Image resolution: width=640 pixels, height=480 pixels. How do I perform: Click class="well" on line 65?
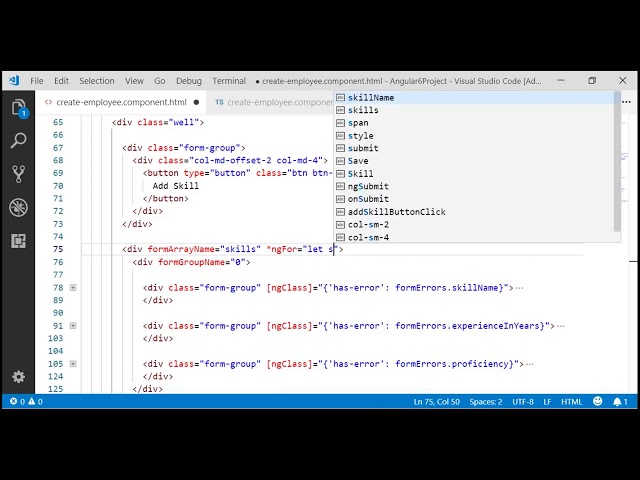tap(168, 122)
